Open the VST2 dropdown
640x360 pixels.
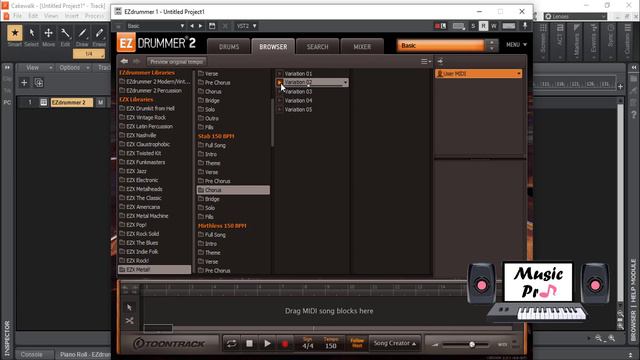[x=247, y=26]
